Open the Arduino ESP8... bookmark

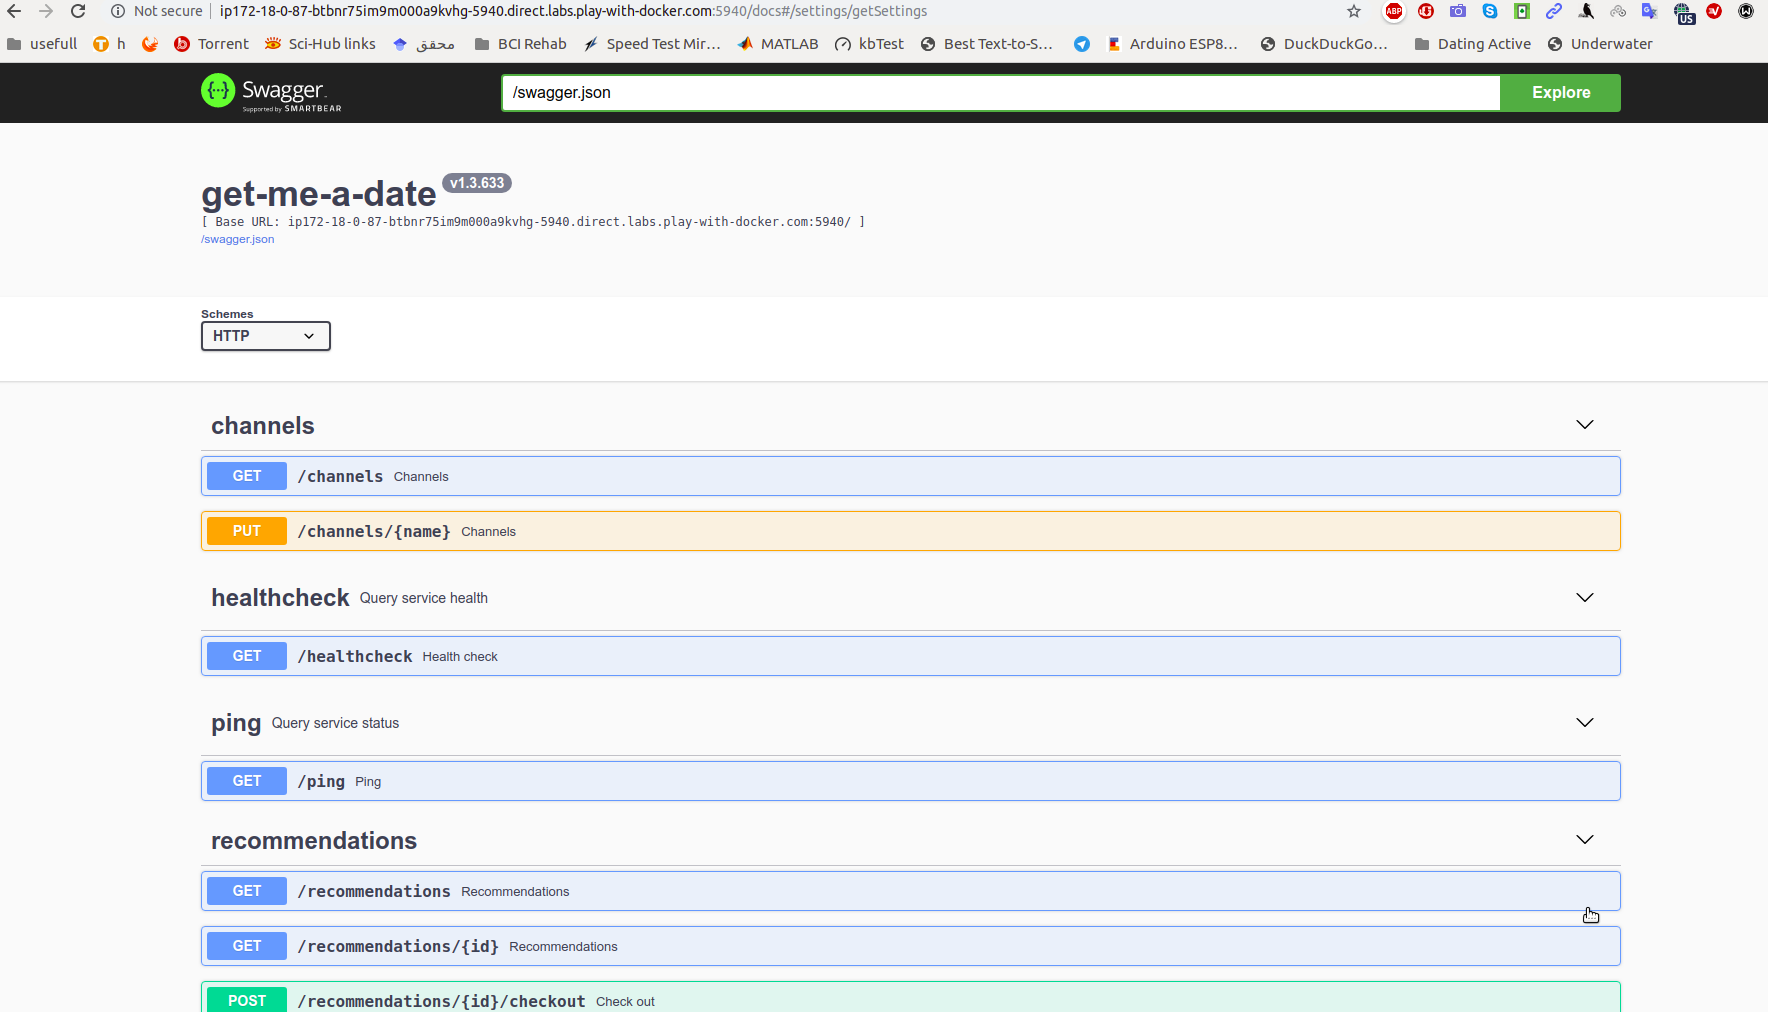point(1172,44)
